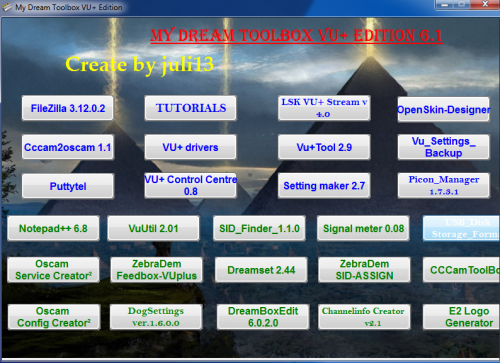Launch Oscam Service Creator

point(53,270)
